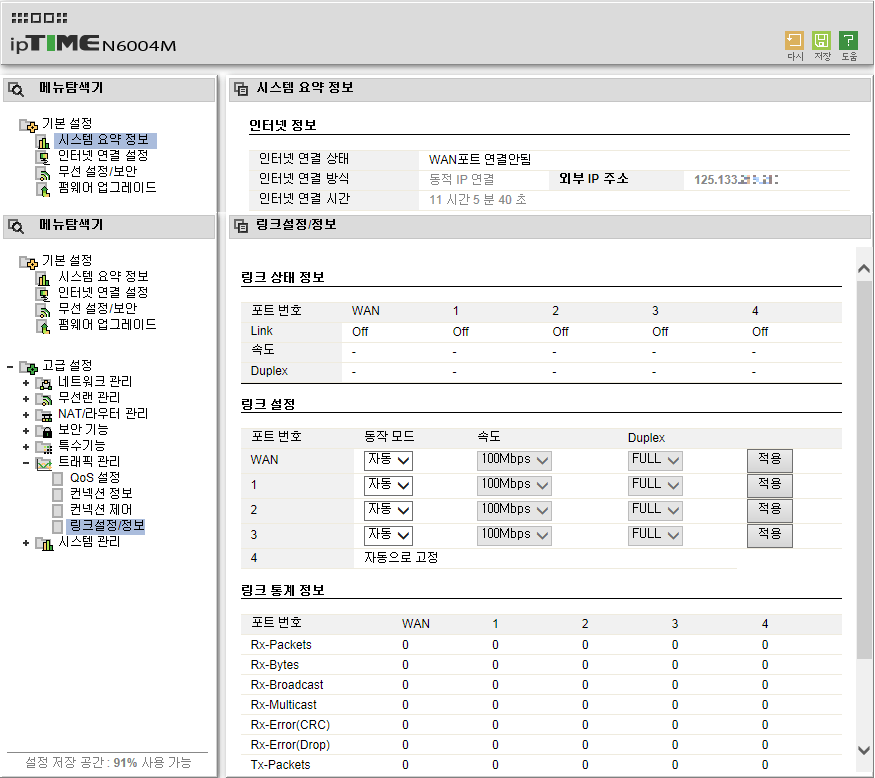Click monitor icon beside upper 인터넷 연결 설정
Screen dimensions: 875x778
(x=43, y=157)
